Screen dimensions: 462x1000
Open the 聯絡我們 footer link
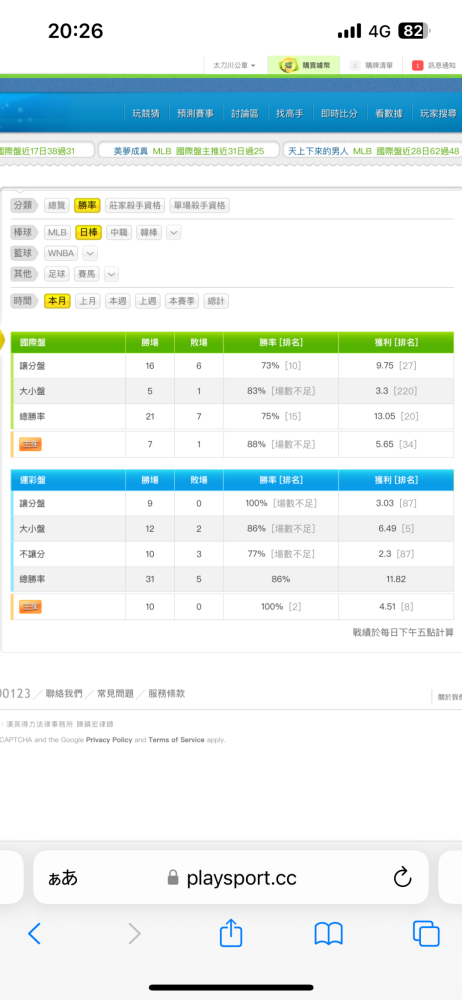(x=64, y=693)
